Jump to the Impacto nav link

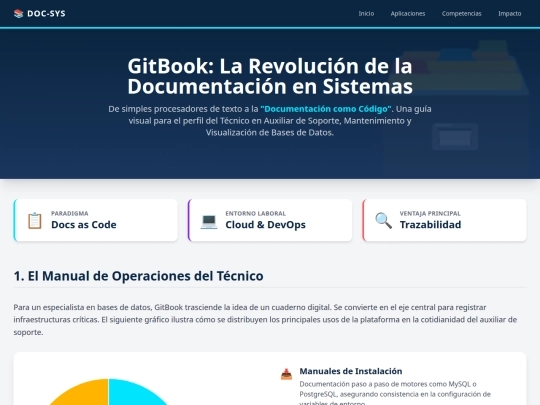point(510,13)
